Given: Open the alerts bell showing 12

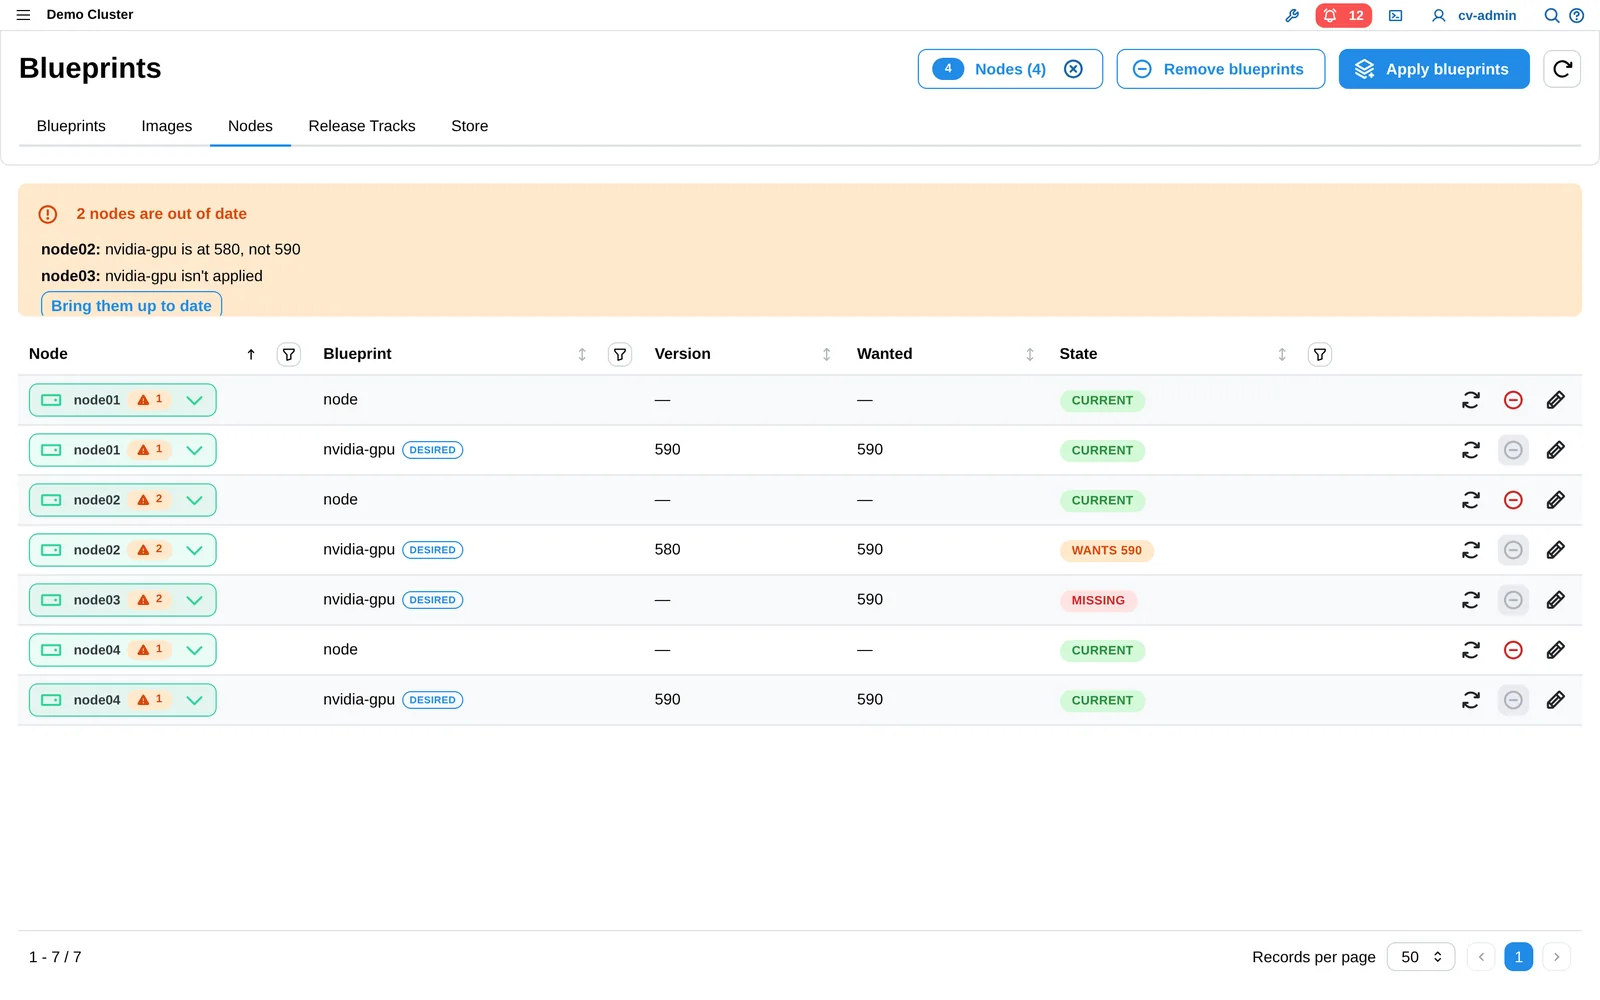Looking at the screenshot, I should tap(1343, 15).
